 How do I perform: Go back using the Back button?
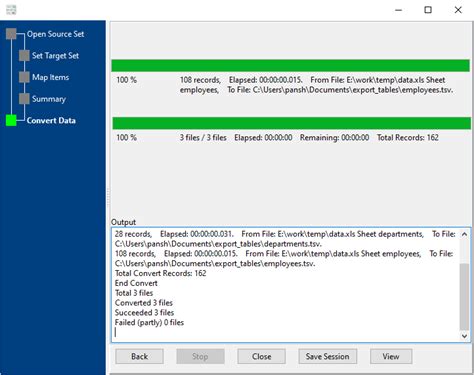pyautogui.click(x=139, y=357)
